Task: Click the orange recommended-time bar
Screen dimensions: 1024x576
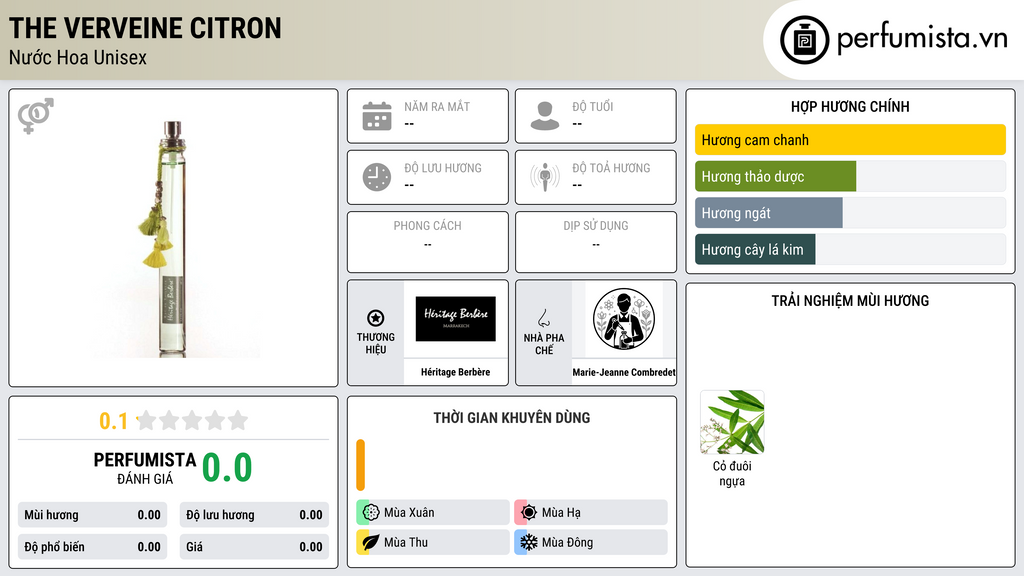Action: [360, 465]
